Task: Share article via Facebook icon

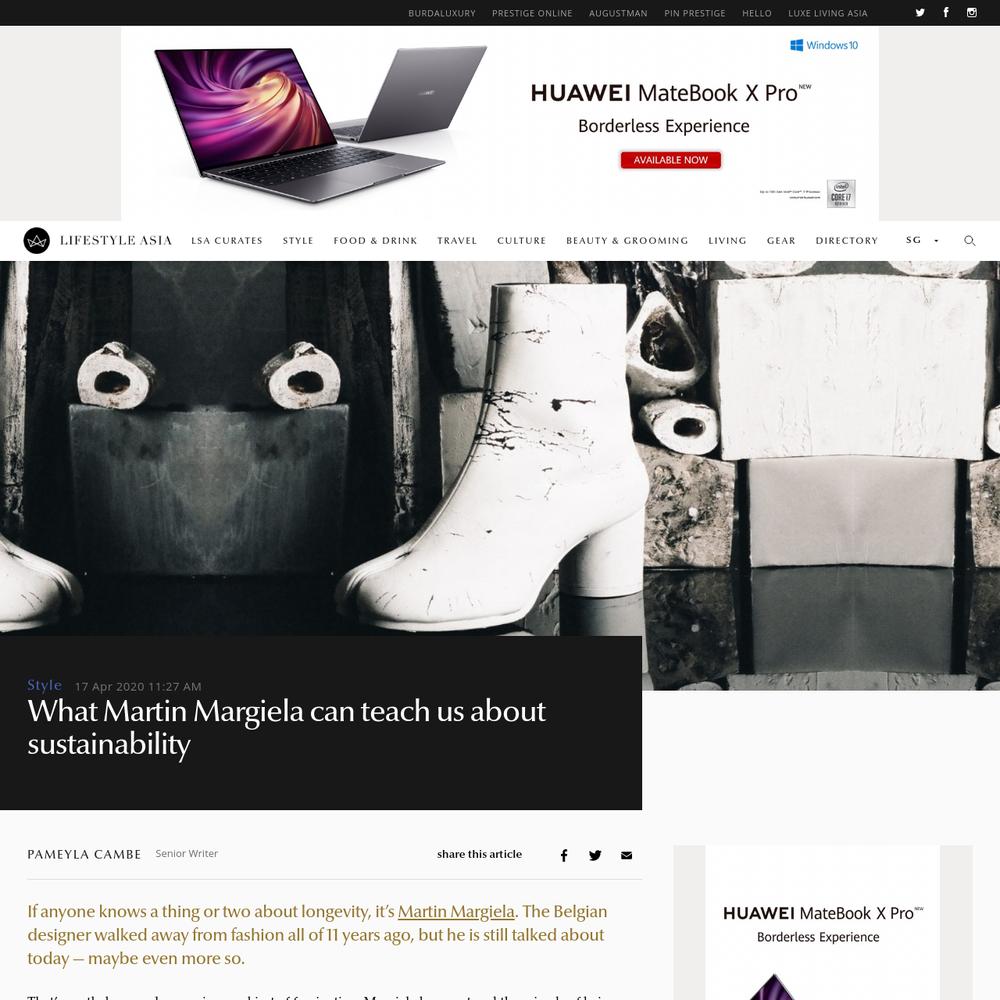Action: [x=564, y=855]
